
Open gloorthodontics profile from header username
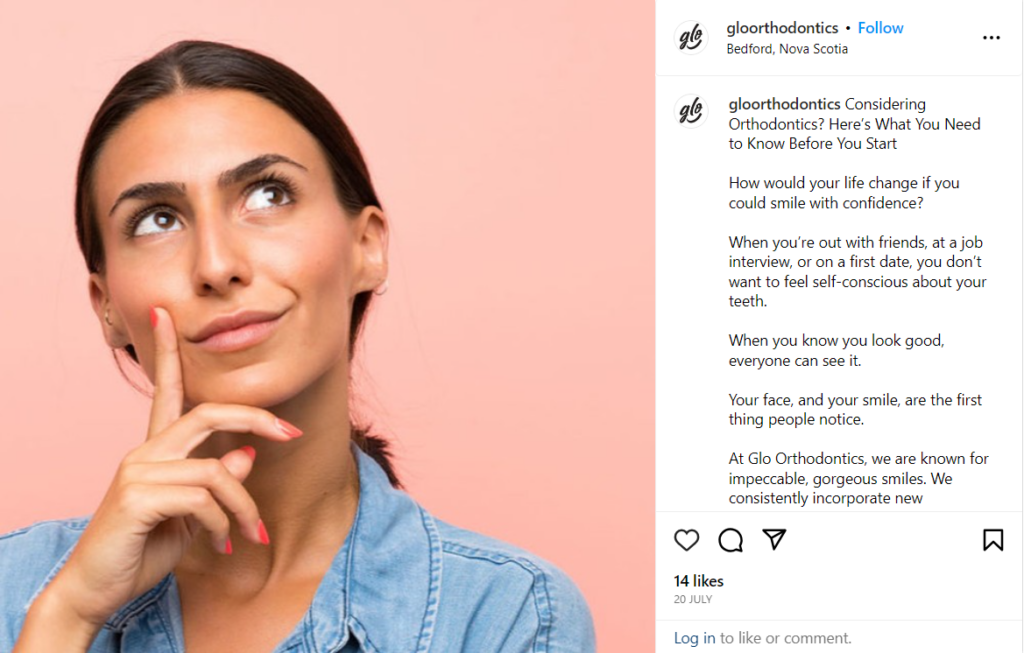[782, 28]
